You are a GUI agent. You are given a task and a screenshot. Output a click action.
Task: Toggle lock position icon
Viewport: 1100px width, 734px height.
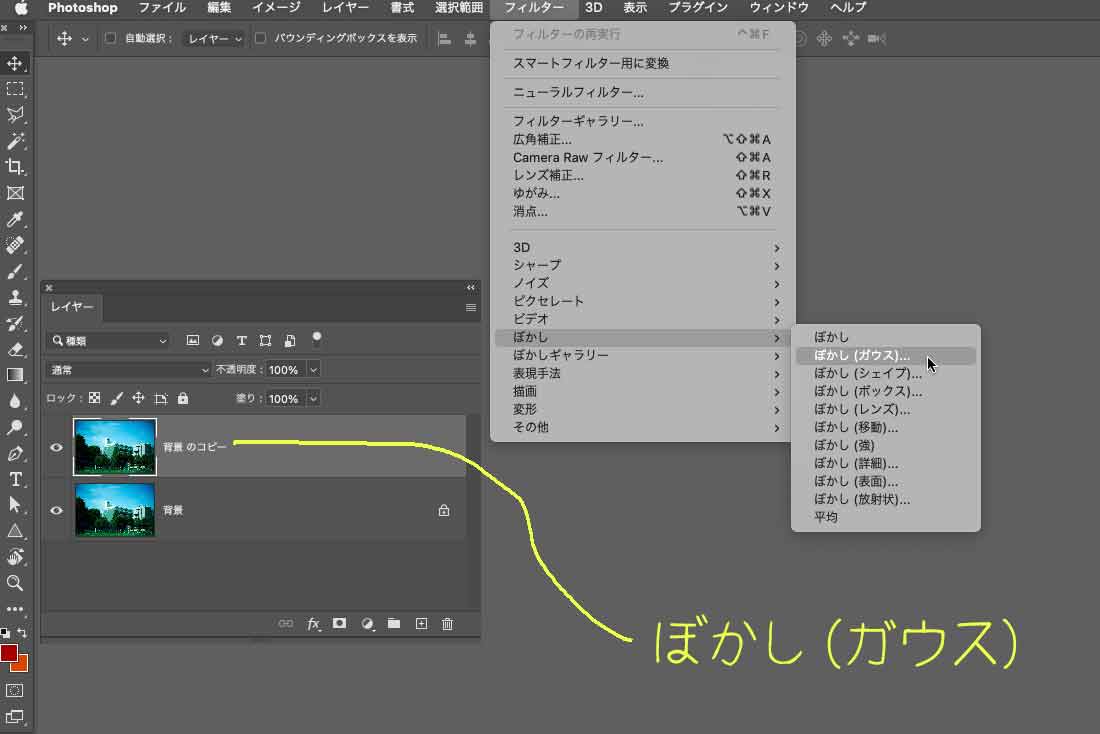tap(138, 399)
